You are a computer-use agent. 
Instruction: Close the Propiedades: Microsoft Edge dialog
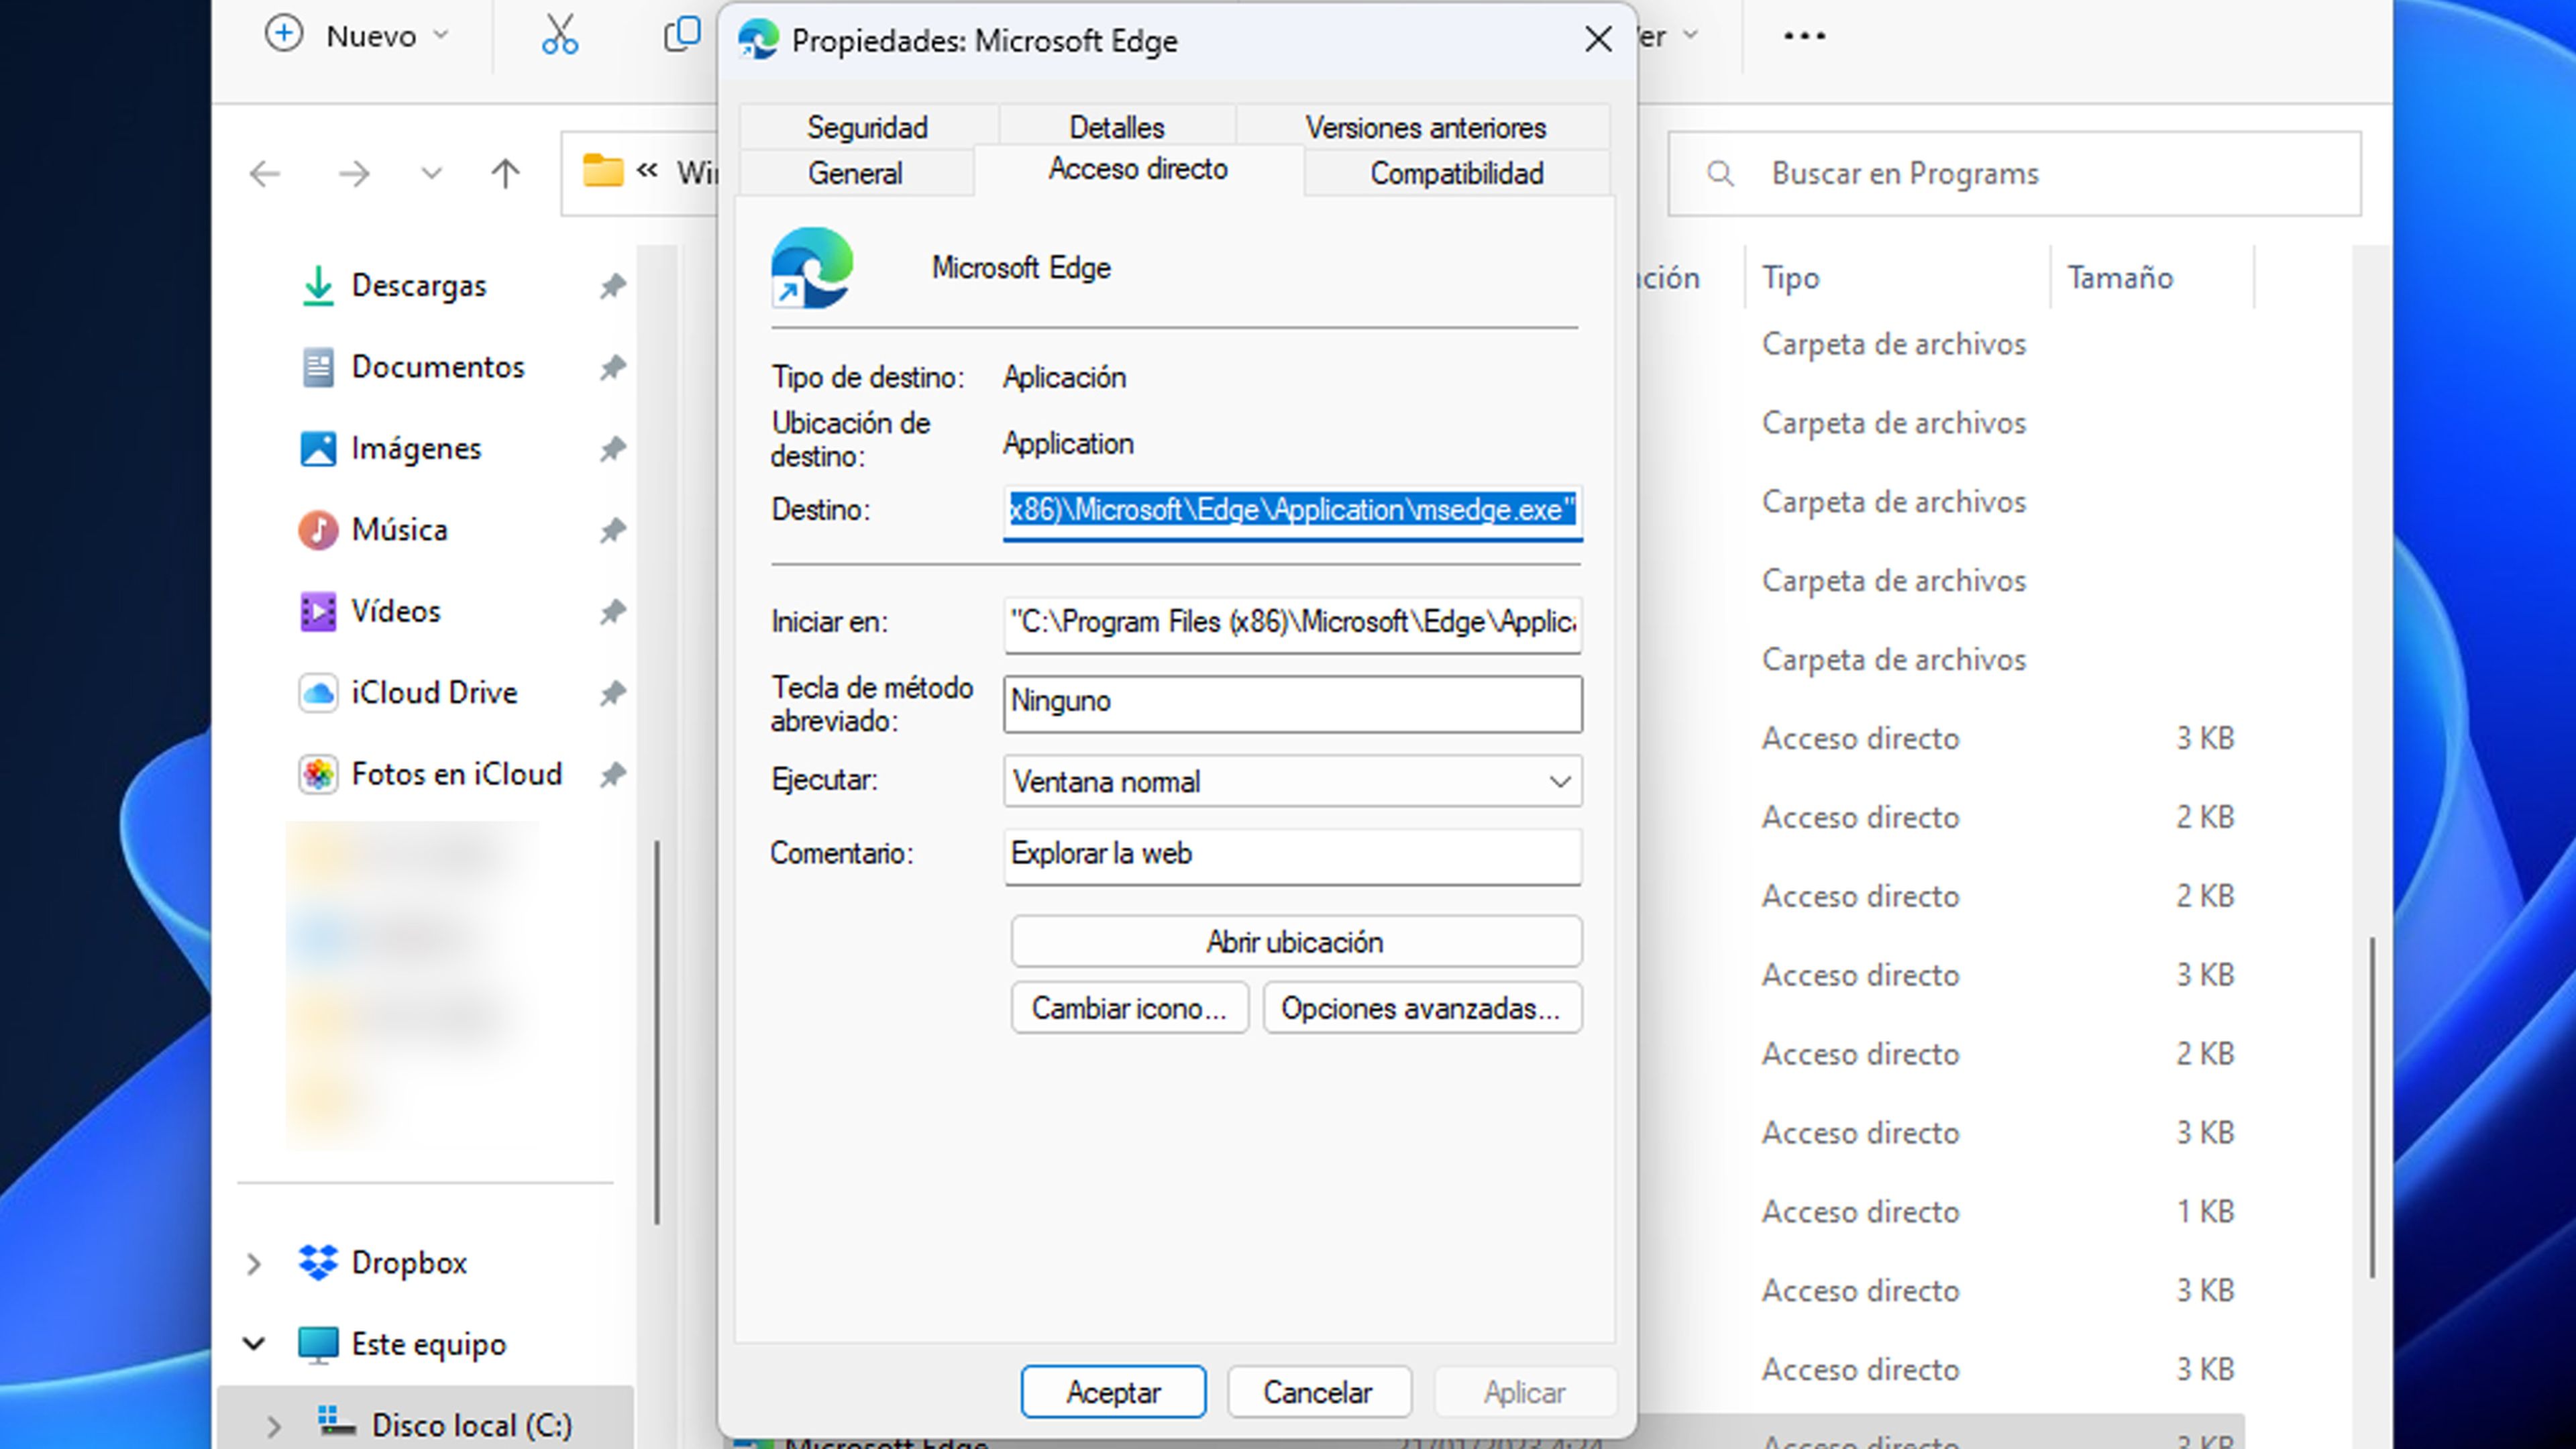coord(1598,40)
